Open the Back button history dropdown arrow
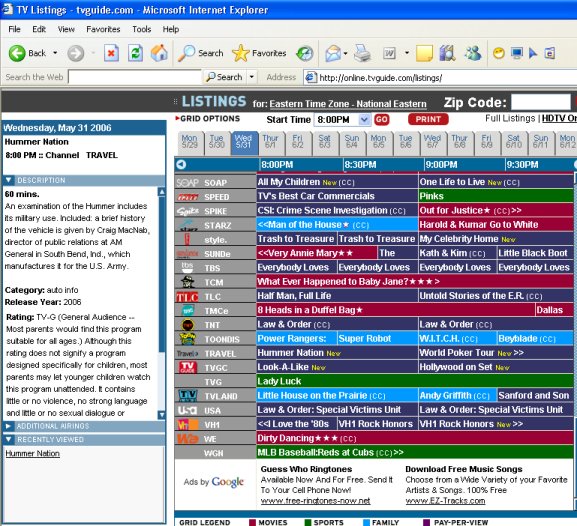577x526 pixels. coord(55,53)
